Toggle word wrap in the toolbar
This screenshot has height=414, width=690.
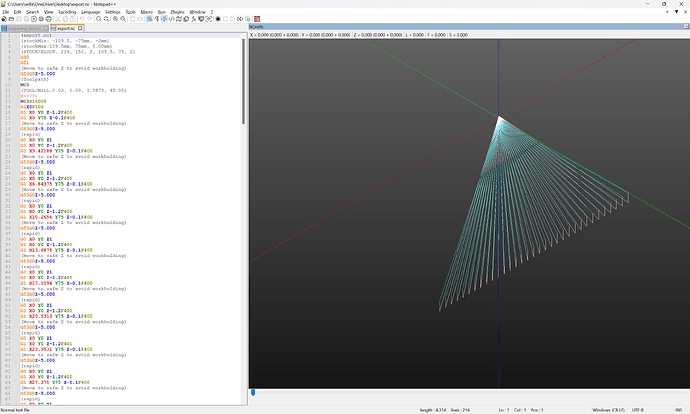(150, 19)
